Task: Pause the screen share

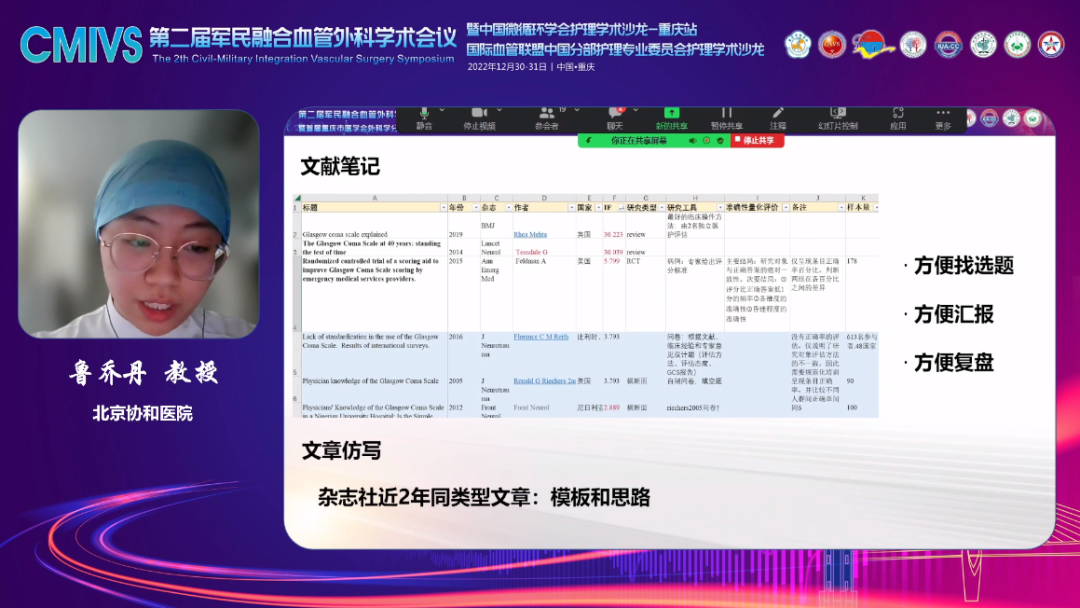Action: [727, 118]
